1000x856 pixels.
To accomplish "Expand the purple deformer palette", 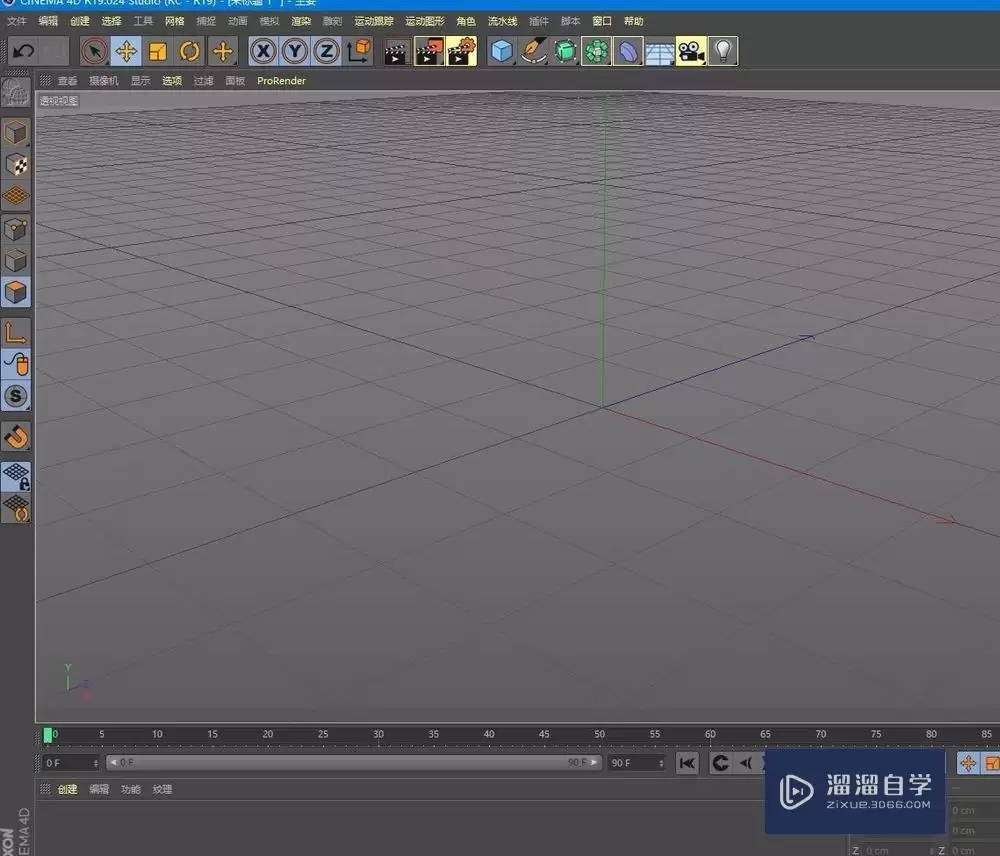I will pos(628,52).
